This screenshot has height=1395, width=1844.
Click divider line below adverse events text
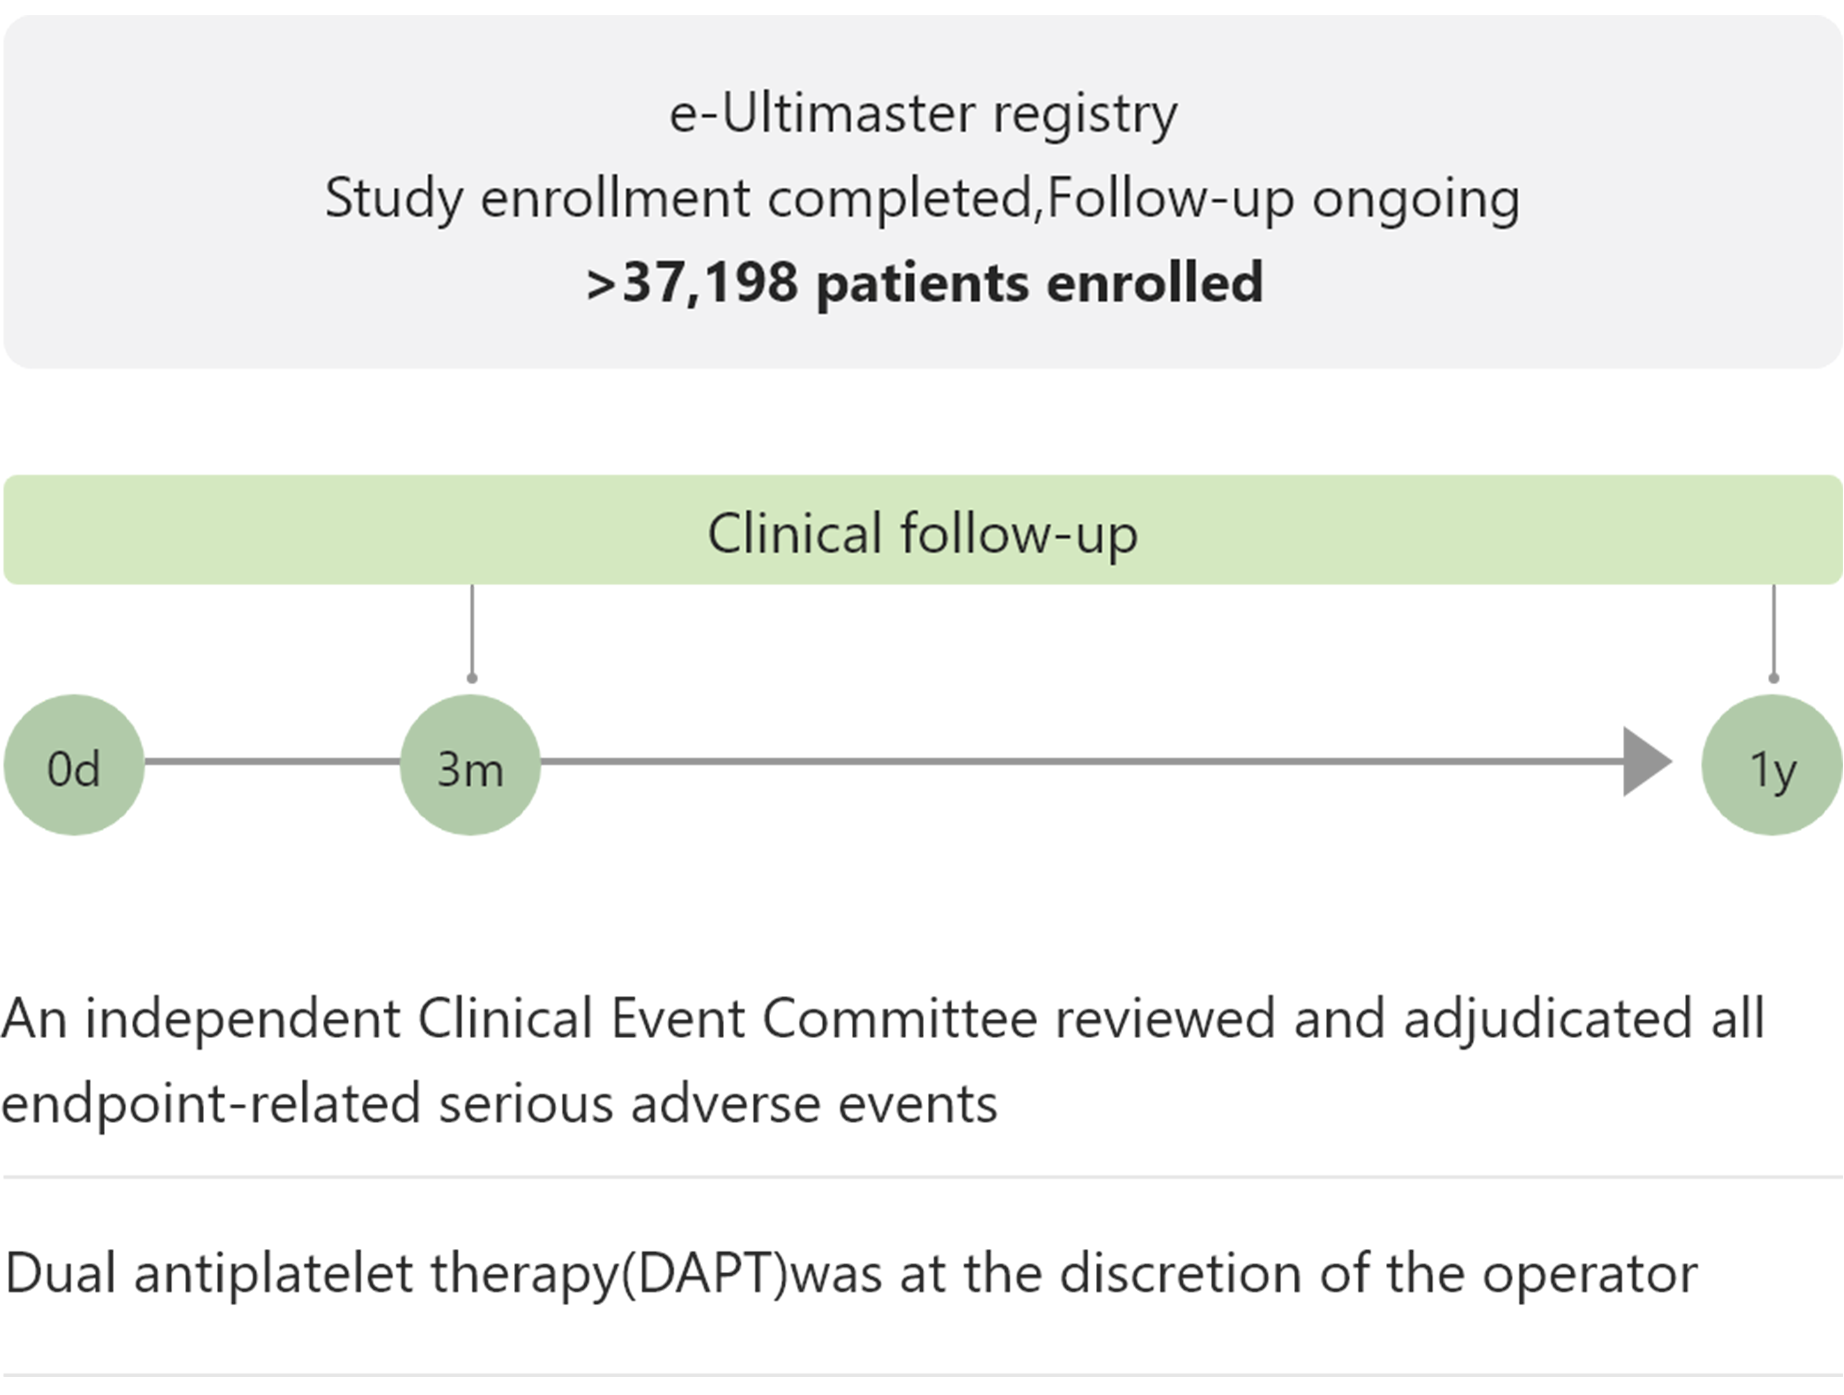[x=922, y=1177]
